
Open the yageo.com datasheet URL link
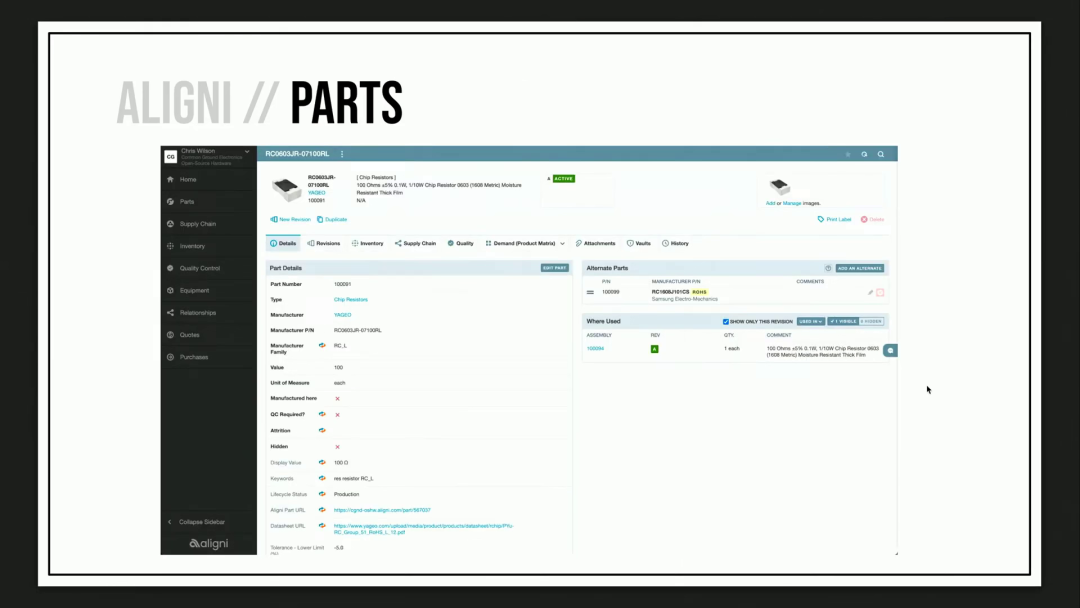[x=424, y=529]
